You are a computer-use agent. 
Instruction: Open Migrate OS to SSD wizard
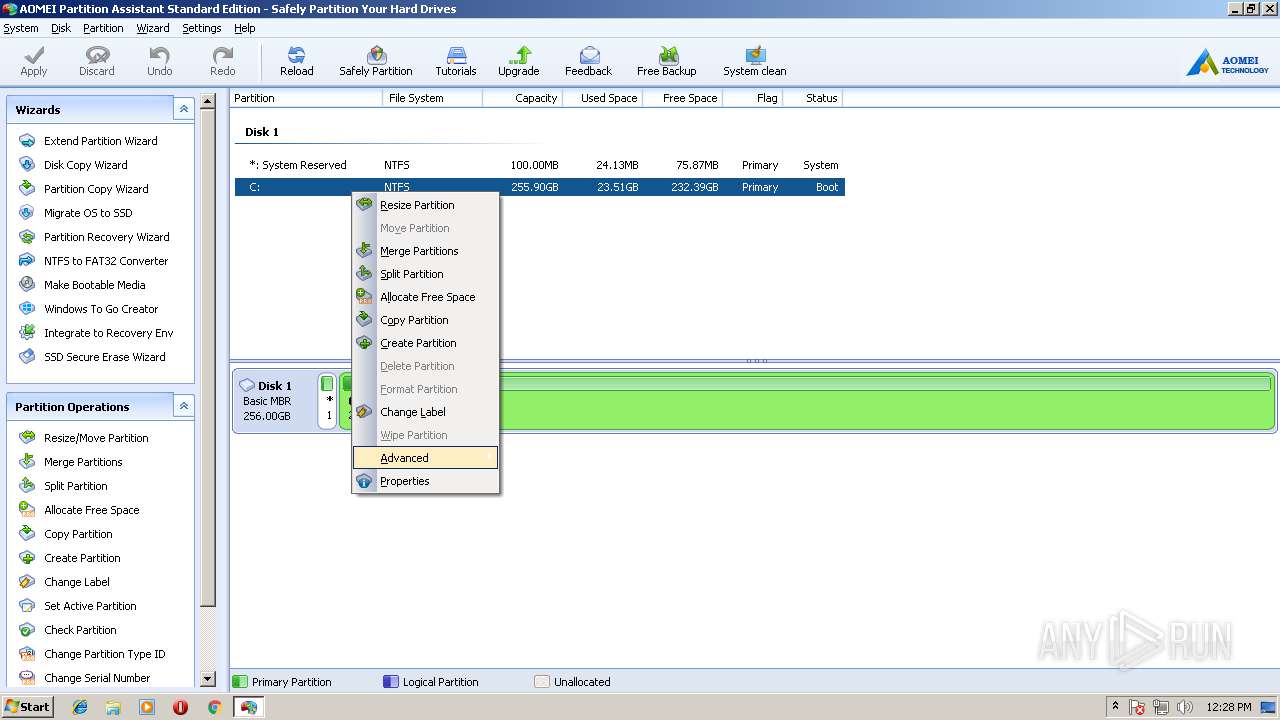tap(87, 213)
